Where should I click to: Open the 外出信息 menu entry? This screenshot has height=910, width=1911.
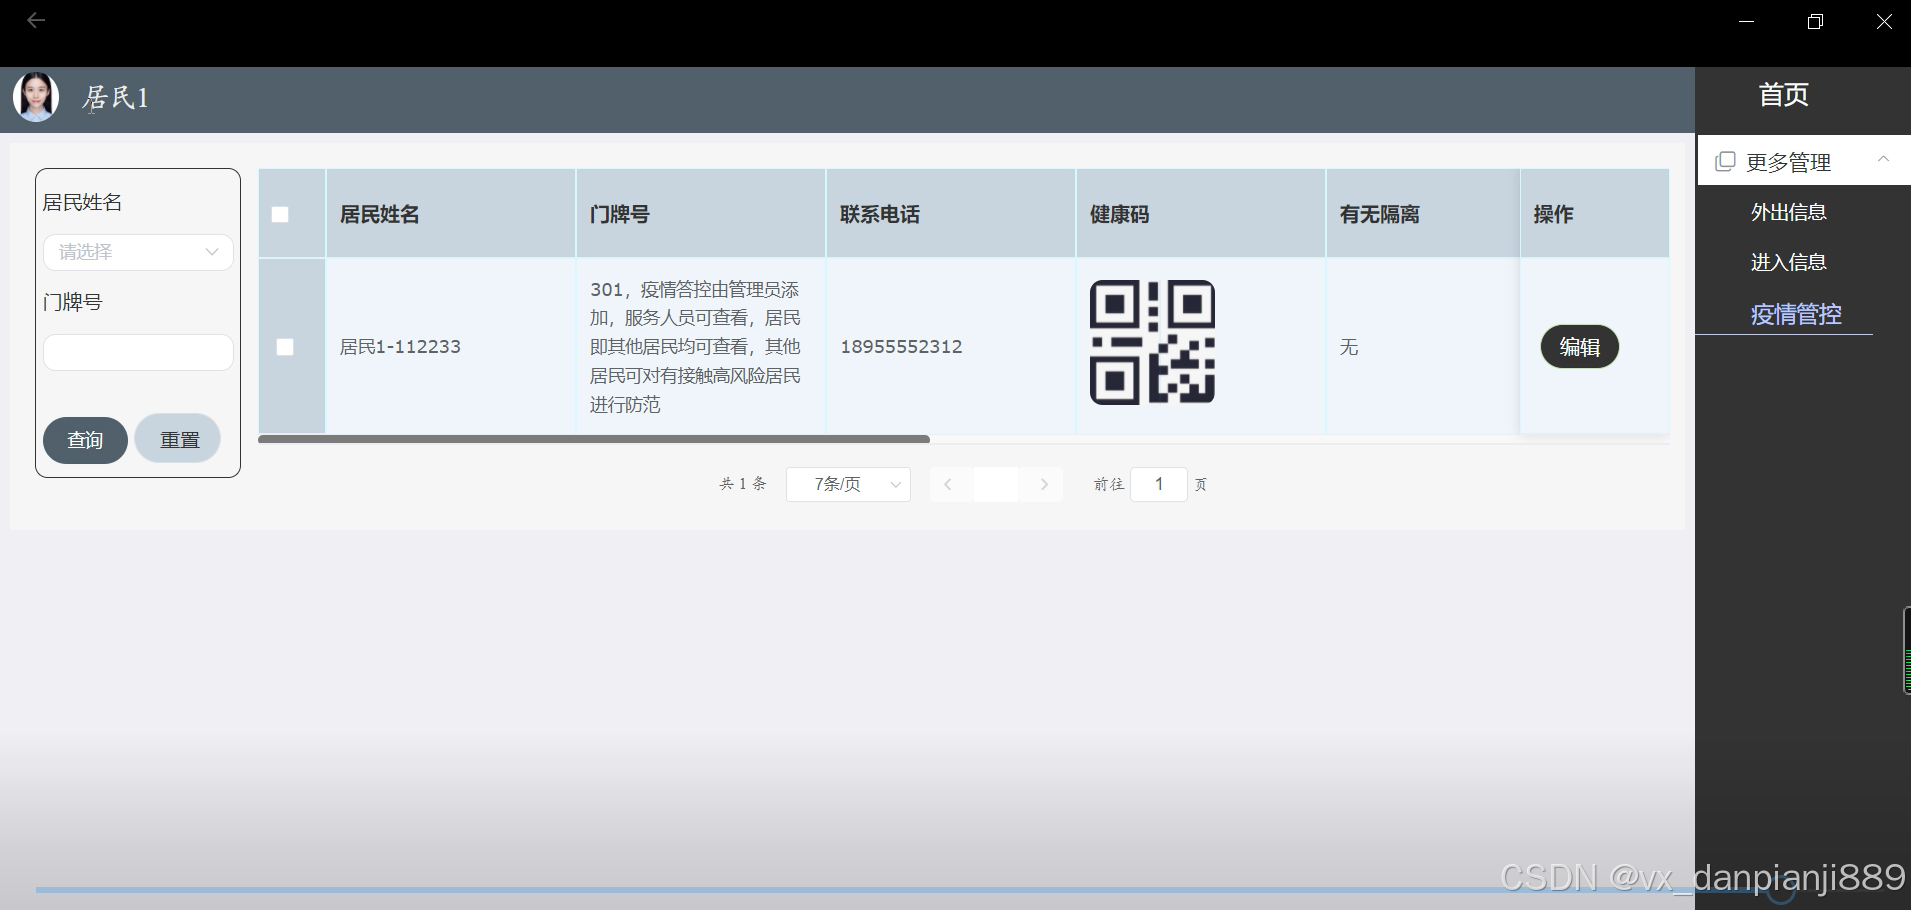[x=1788, y=212]
